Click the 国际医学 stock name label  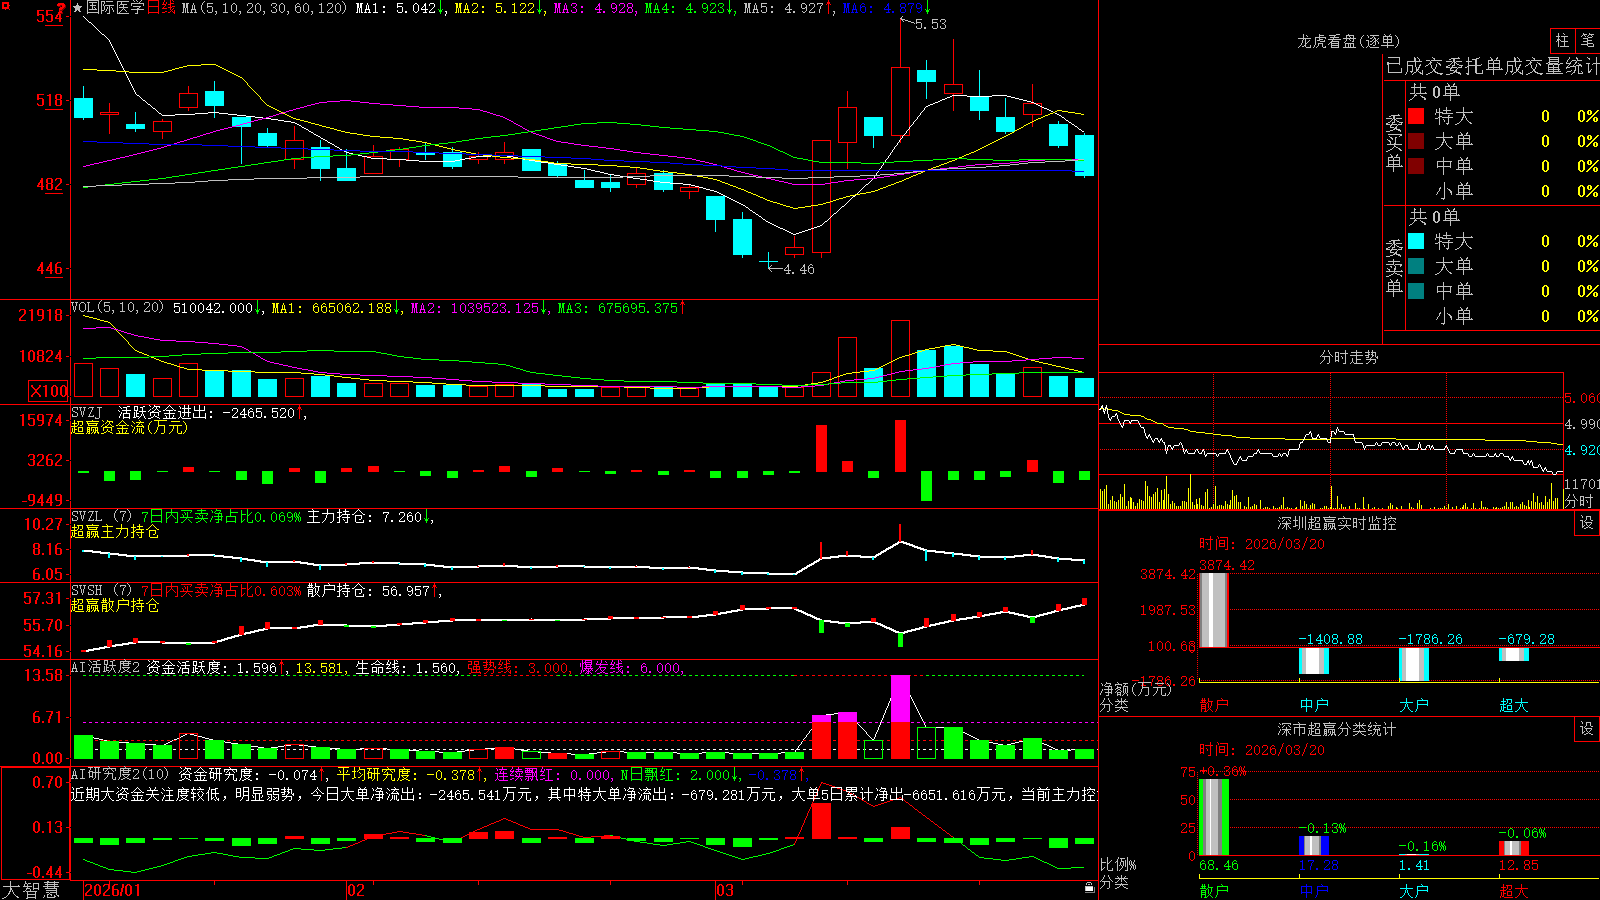tap(115, 8)
